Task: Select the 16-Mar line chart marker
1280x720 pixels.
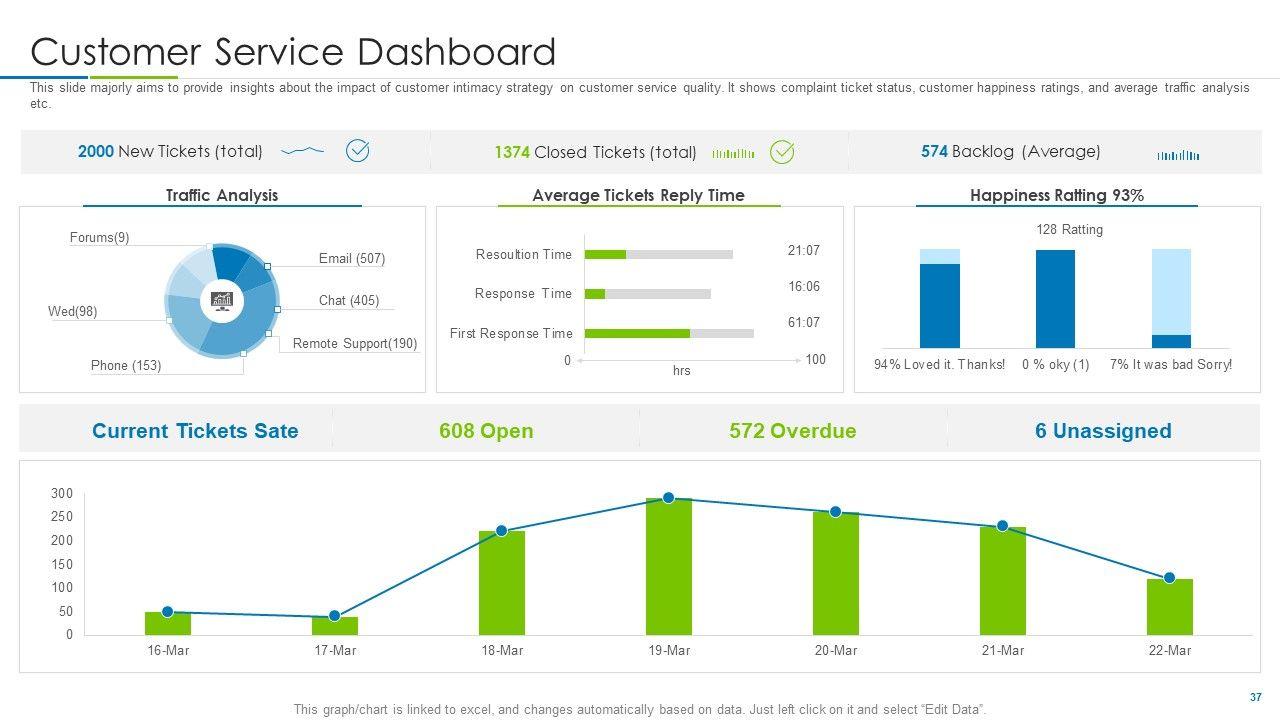Action: pyautogui.click(x=167, y=612)
